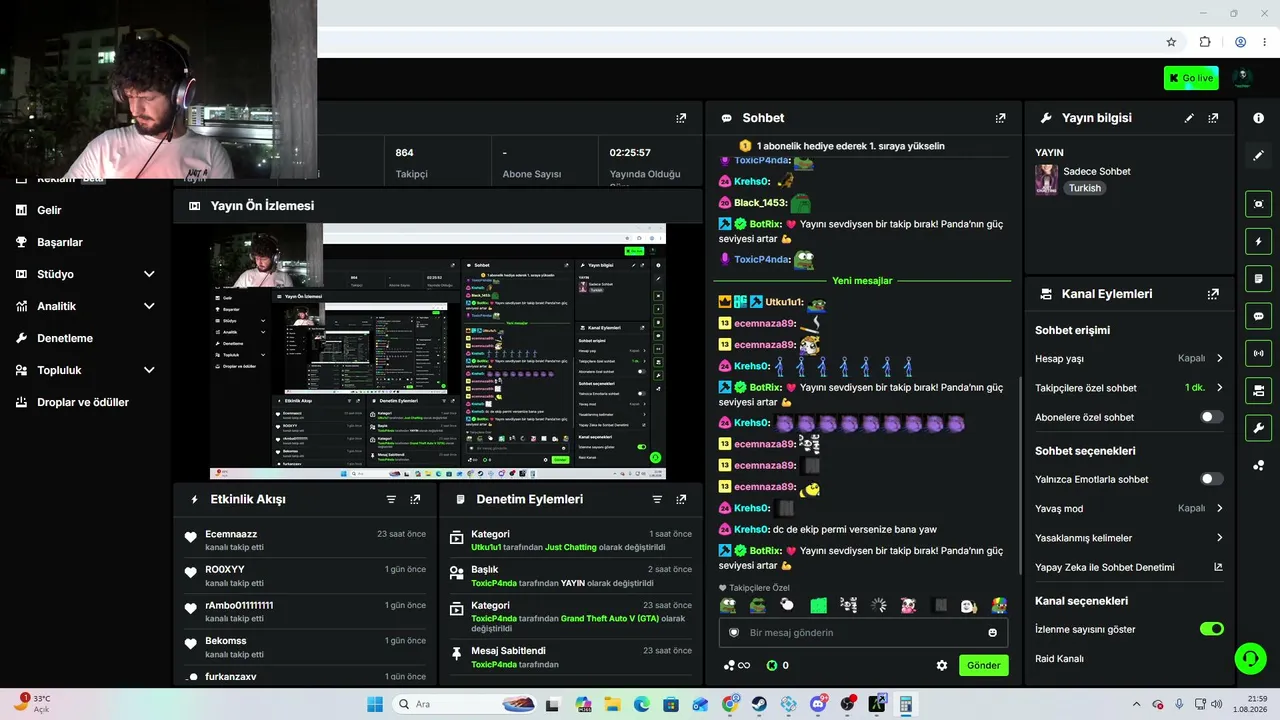The image size is (1280, 720).
Task: Disable İzlenme sayısını göster switch
Action: [1211, 629]
